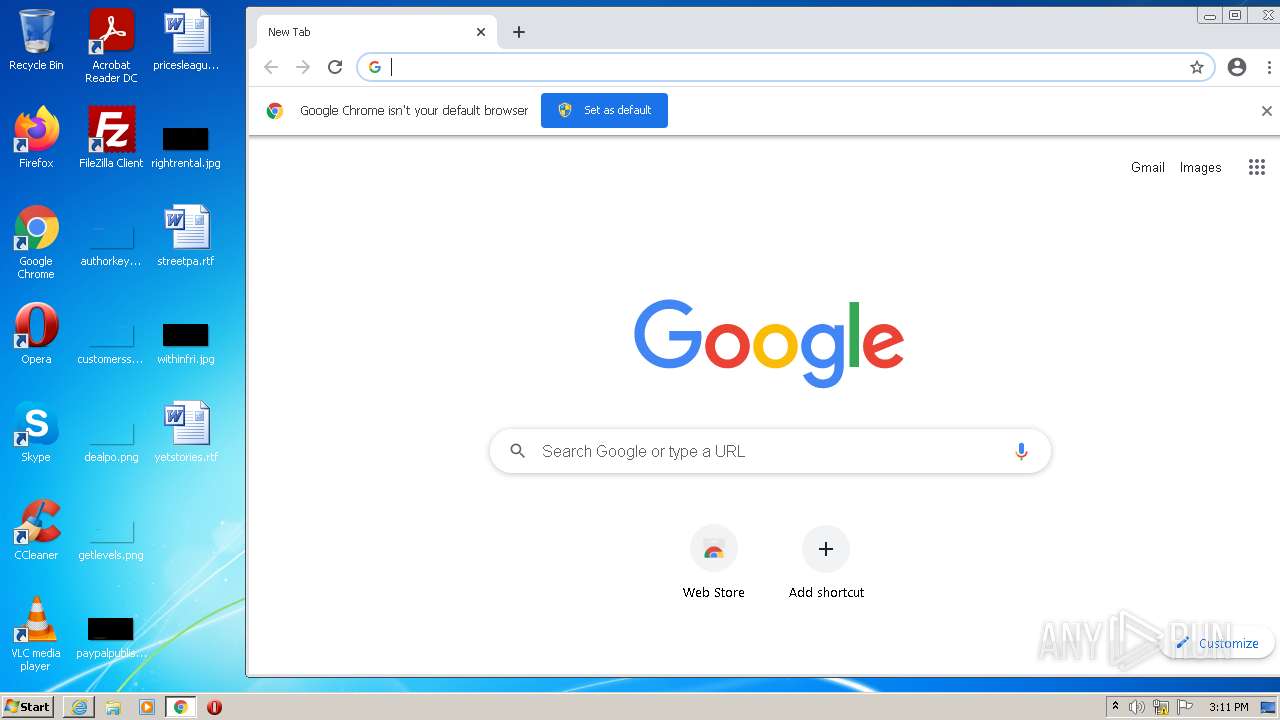
Task: Click the 3:11 PM clock
Action: (x=1228, y=707)
